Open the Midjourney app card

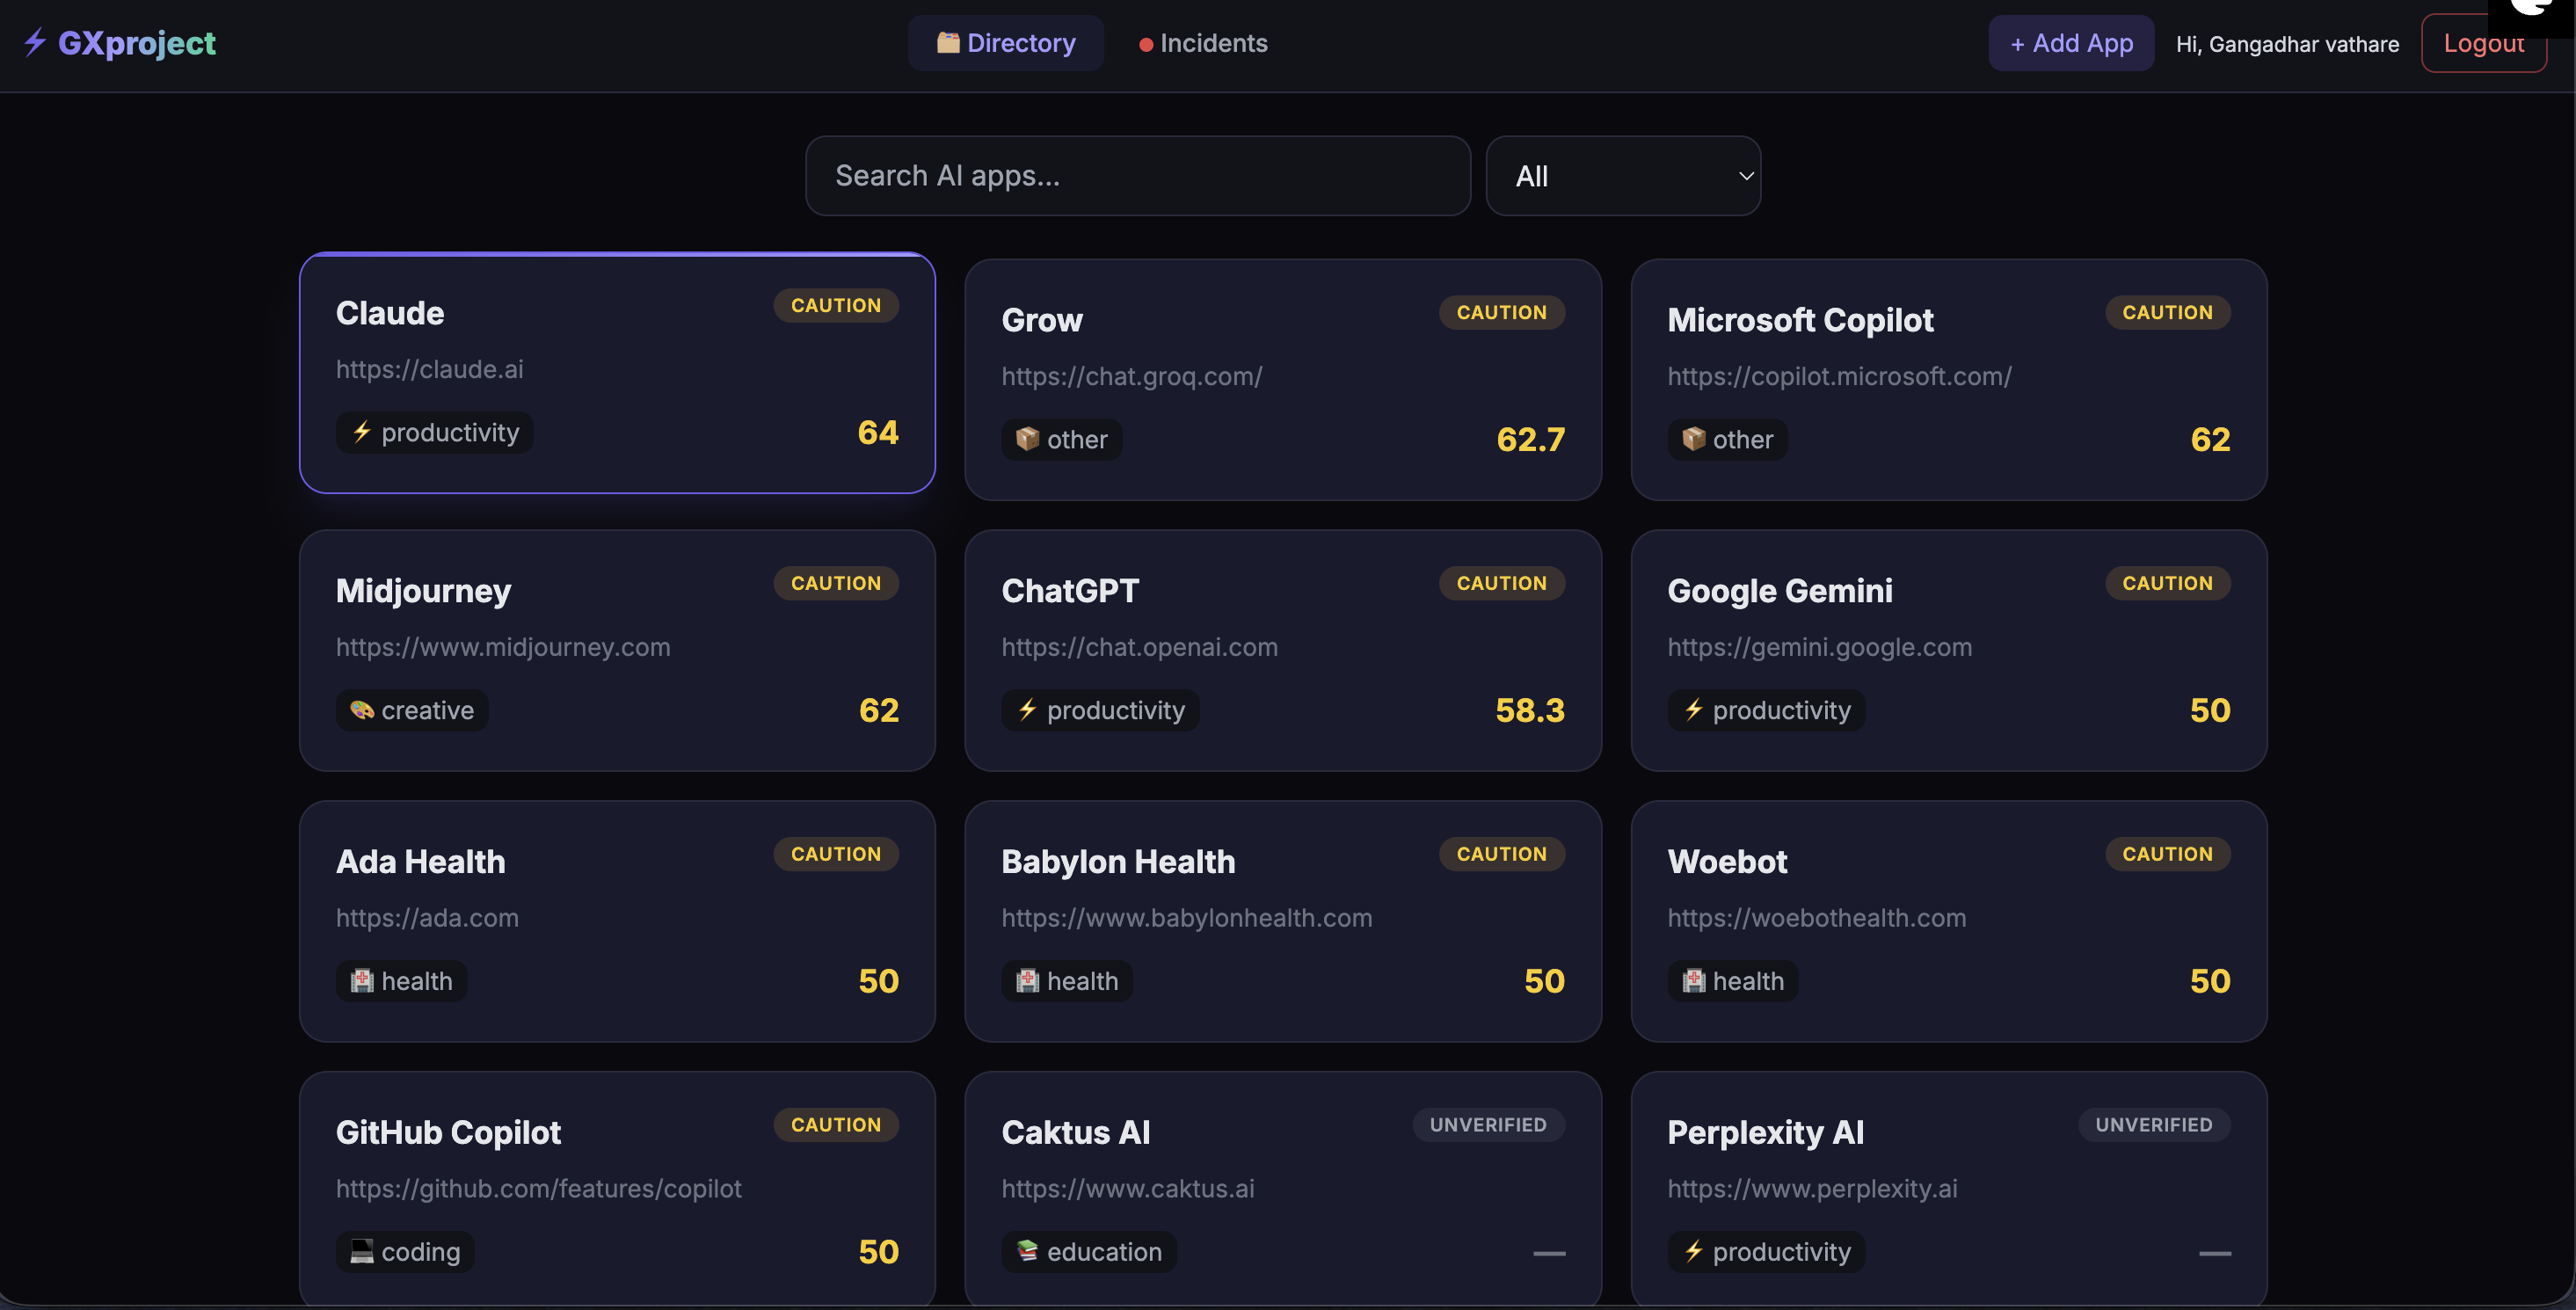pyautogui.click(x=617, y=651)
